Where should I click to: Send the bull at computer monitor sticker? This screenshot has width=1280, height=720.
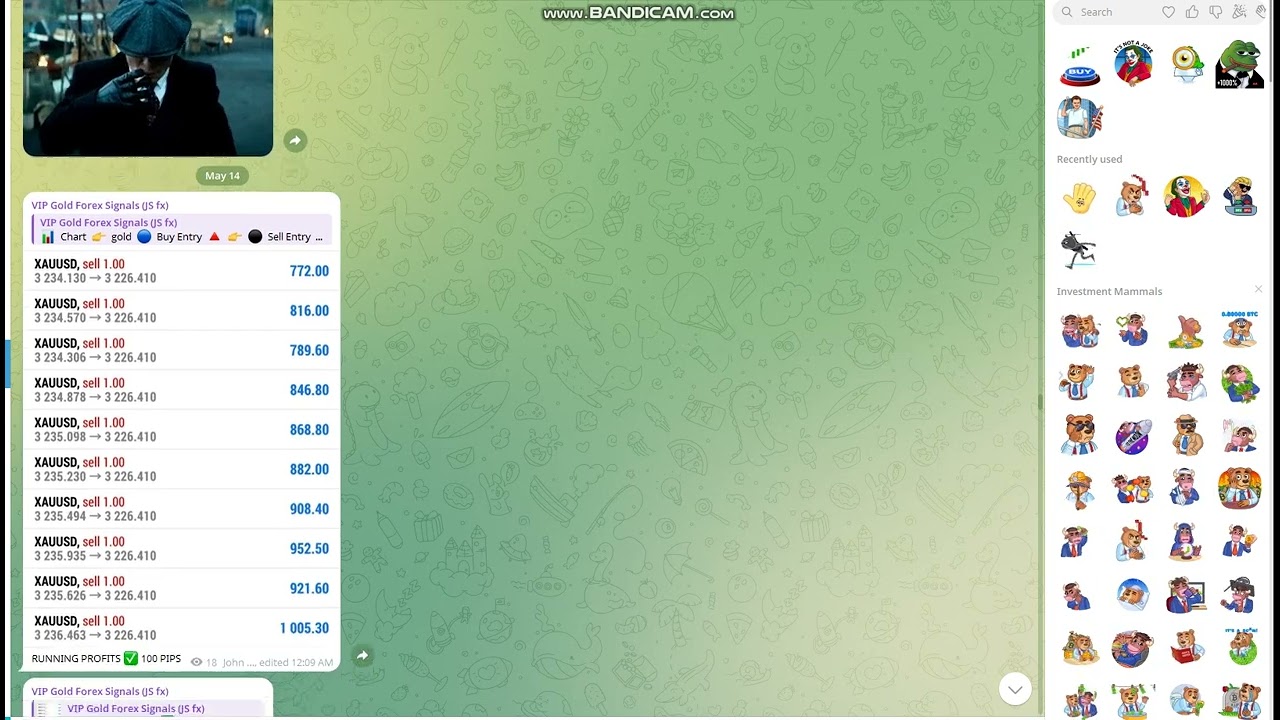point(1186,595)
